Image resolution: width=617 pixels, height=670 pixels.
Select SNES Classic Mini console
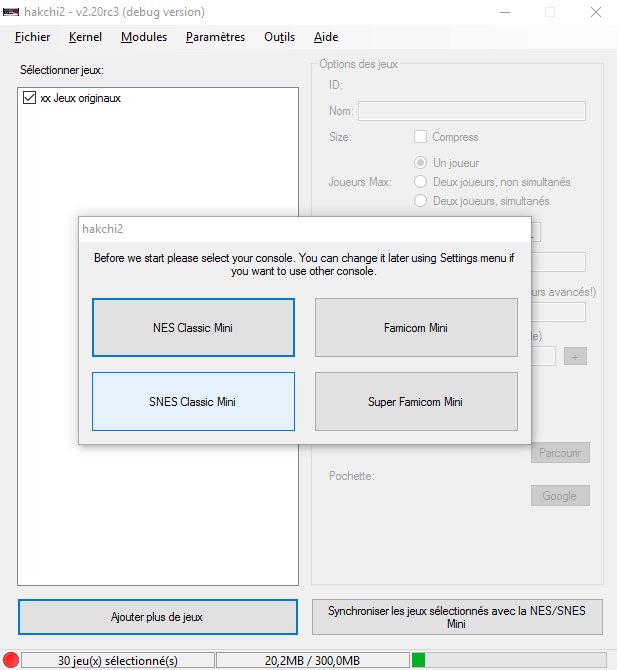[193, 401]
